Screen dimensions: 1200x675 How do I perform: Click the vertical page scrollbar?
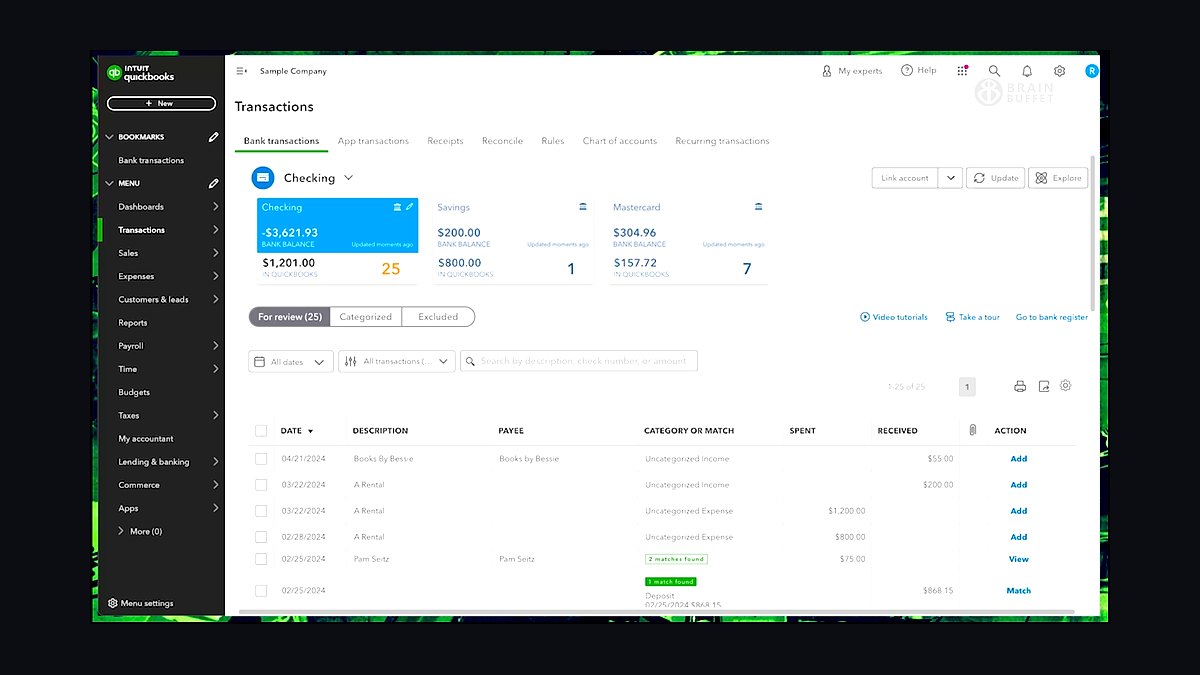(1095, 235)
